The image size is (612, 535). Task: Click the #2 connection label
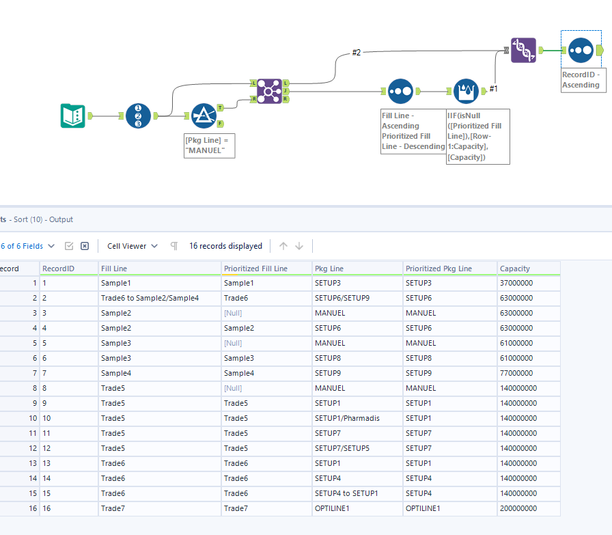tap(356, 52)
